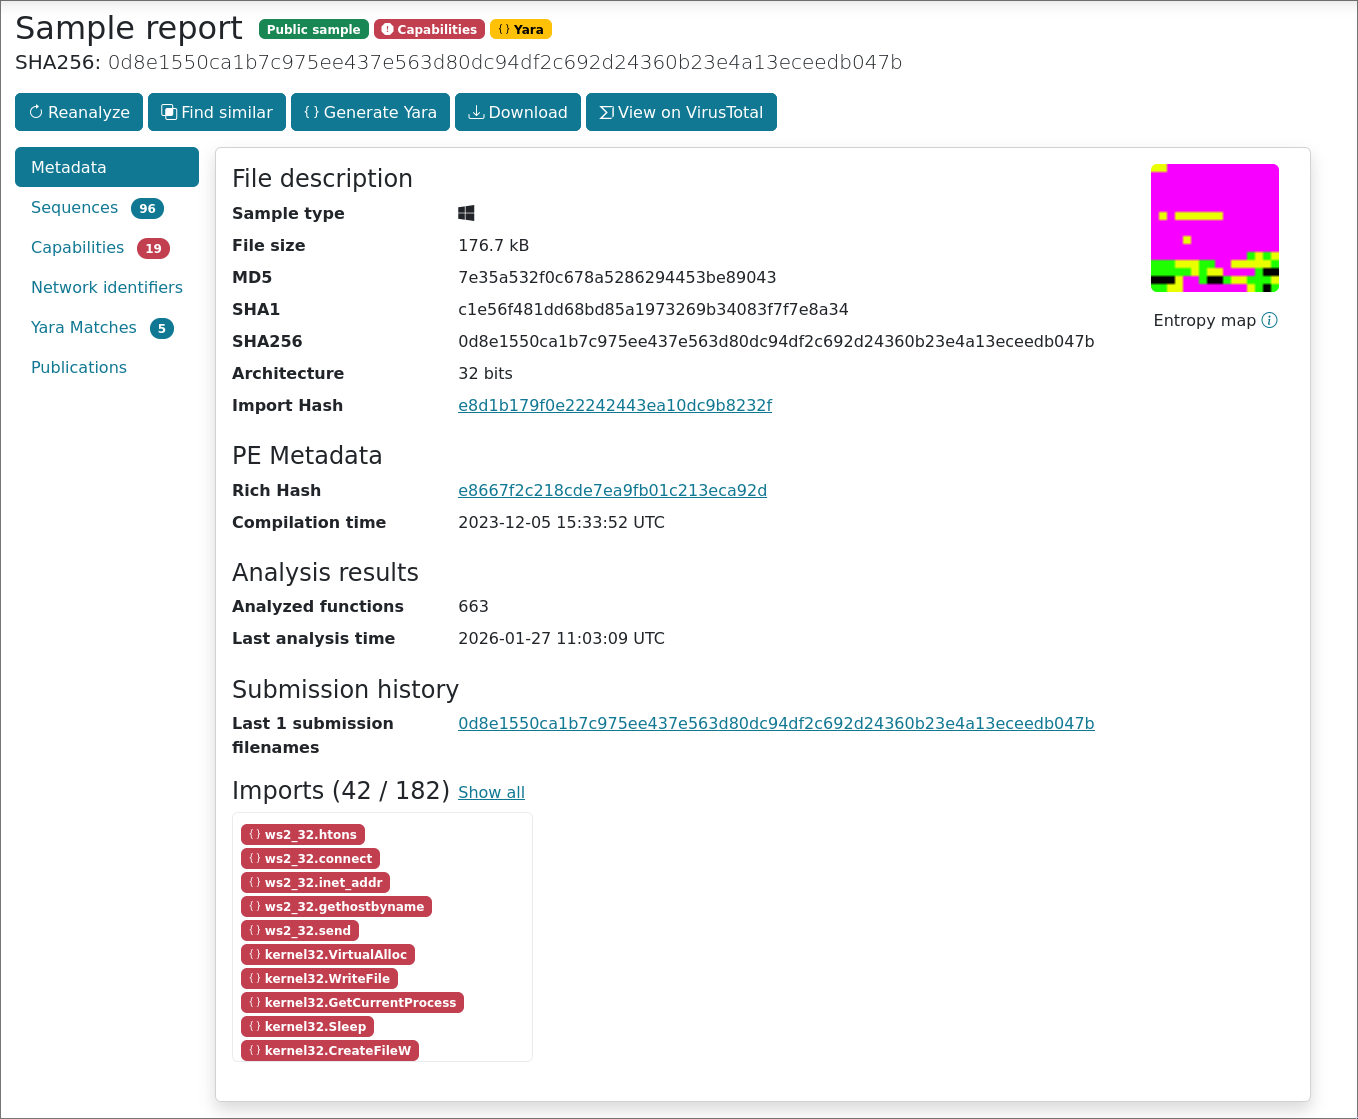Follow the Rich Hash link
This screenshot has height=1119, width=1358.
point(612,491)
